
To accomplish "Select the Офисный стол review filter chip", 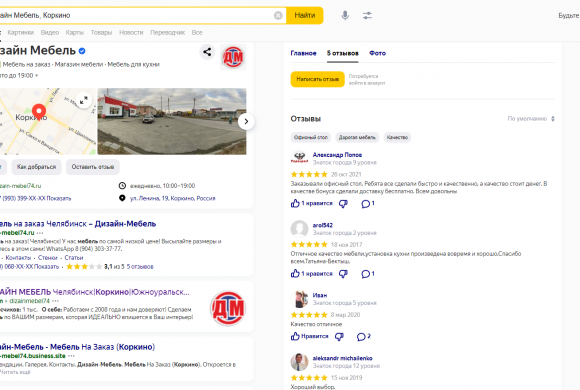I will 311,137.
